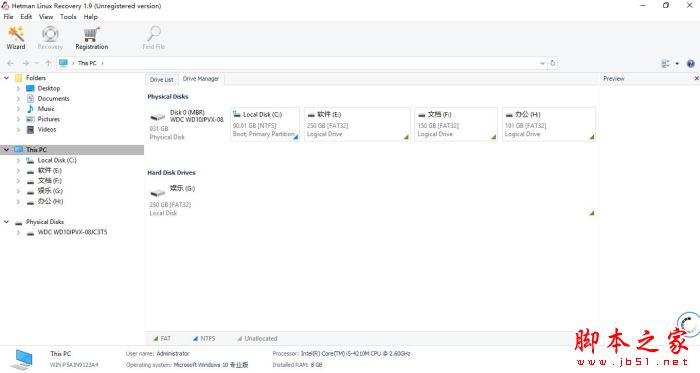Collapse the This PC tree node
Screen dimensions: 700x373
pos(6,149)
